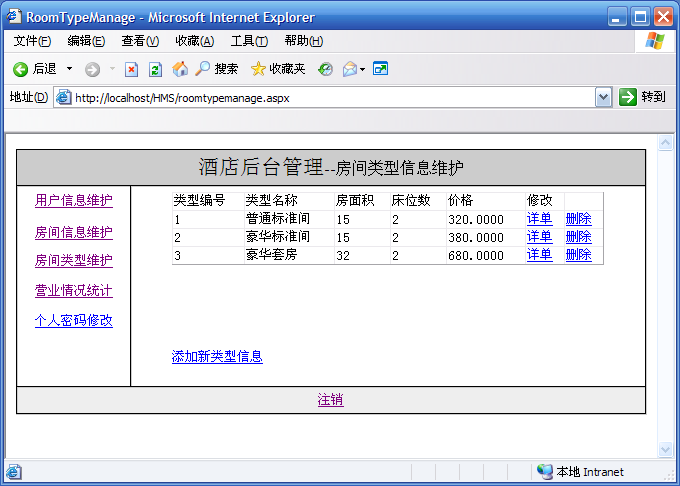Open the Favorites (收藏夹) star button
The height and width of the screenshot is (486, 680).
[x=278, y=69]
